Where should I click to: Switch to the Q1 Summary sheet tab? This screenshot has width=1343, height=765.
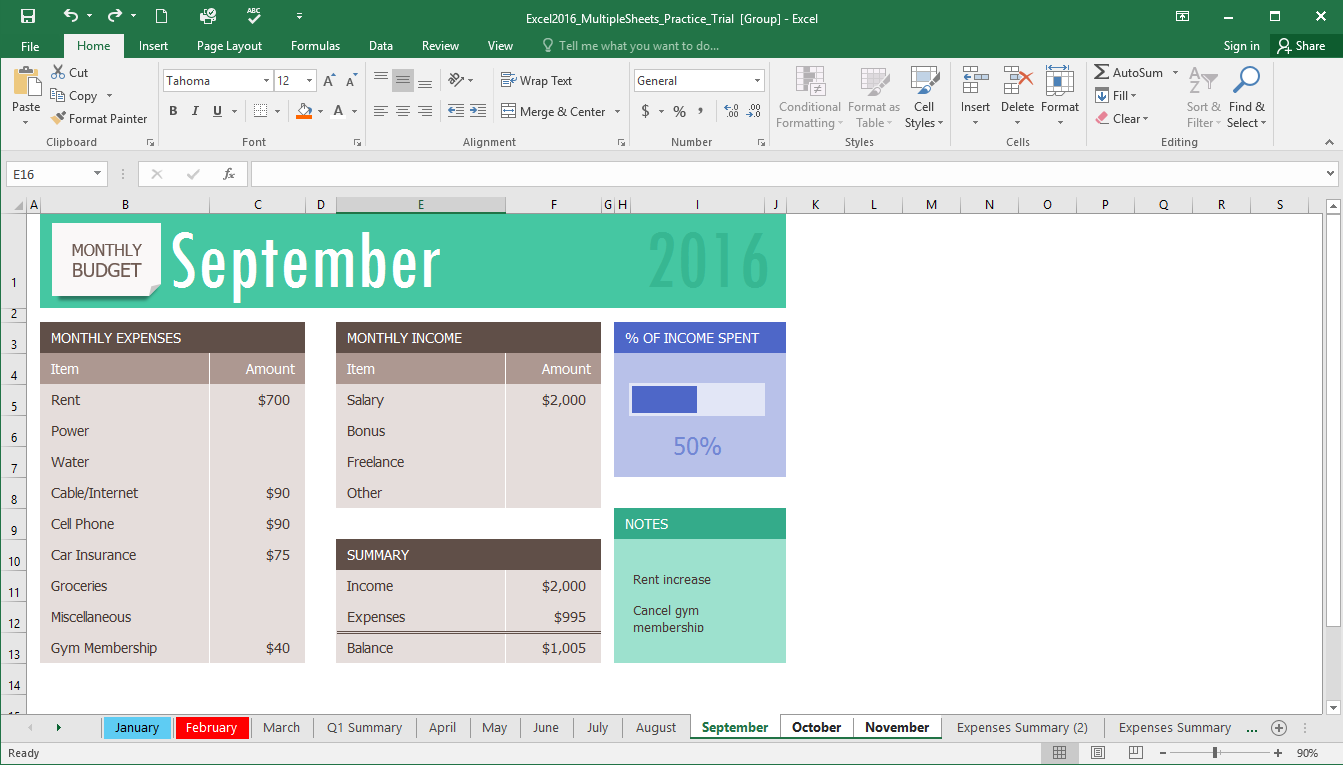click(364, 727)
